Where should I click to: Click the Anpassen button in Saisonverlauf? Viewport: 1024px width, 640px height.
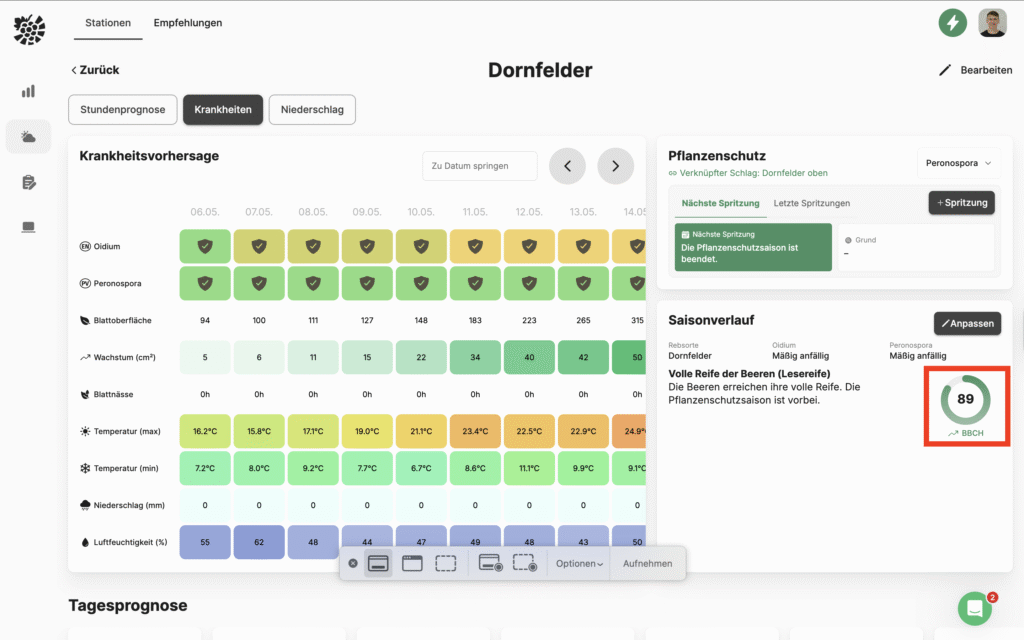click(x=967, y=323)
